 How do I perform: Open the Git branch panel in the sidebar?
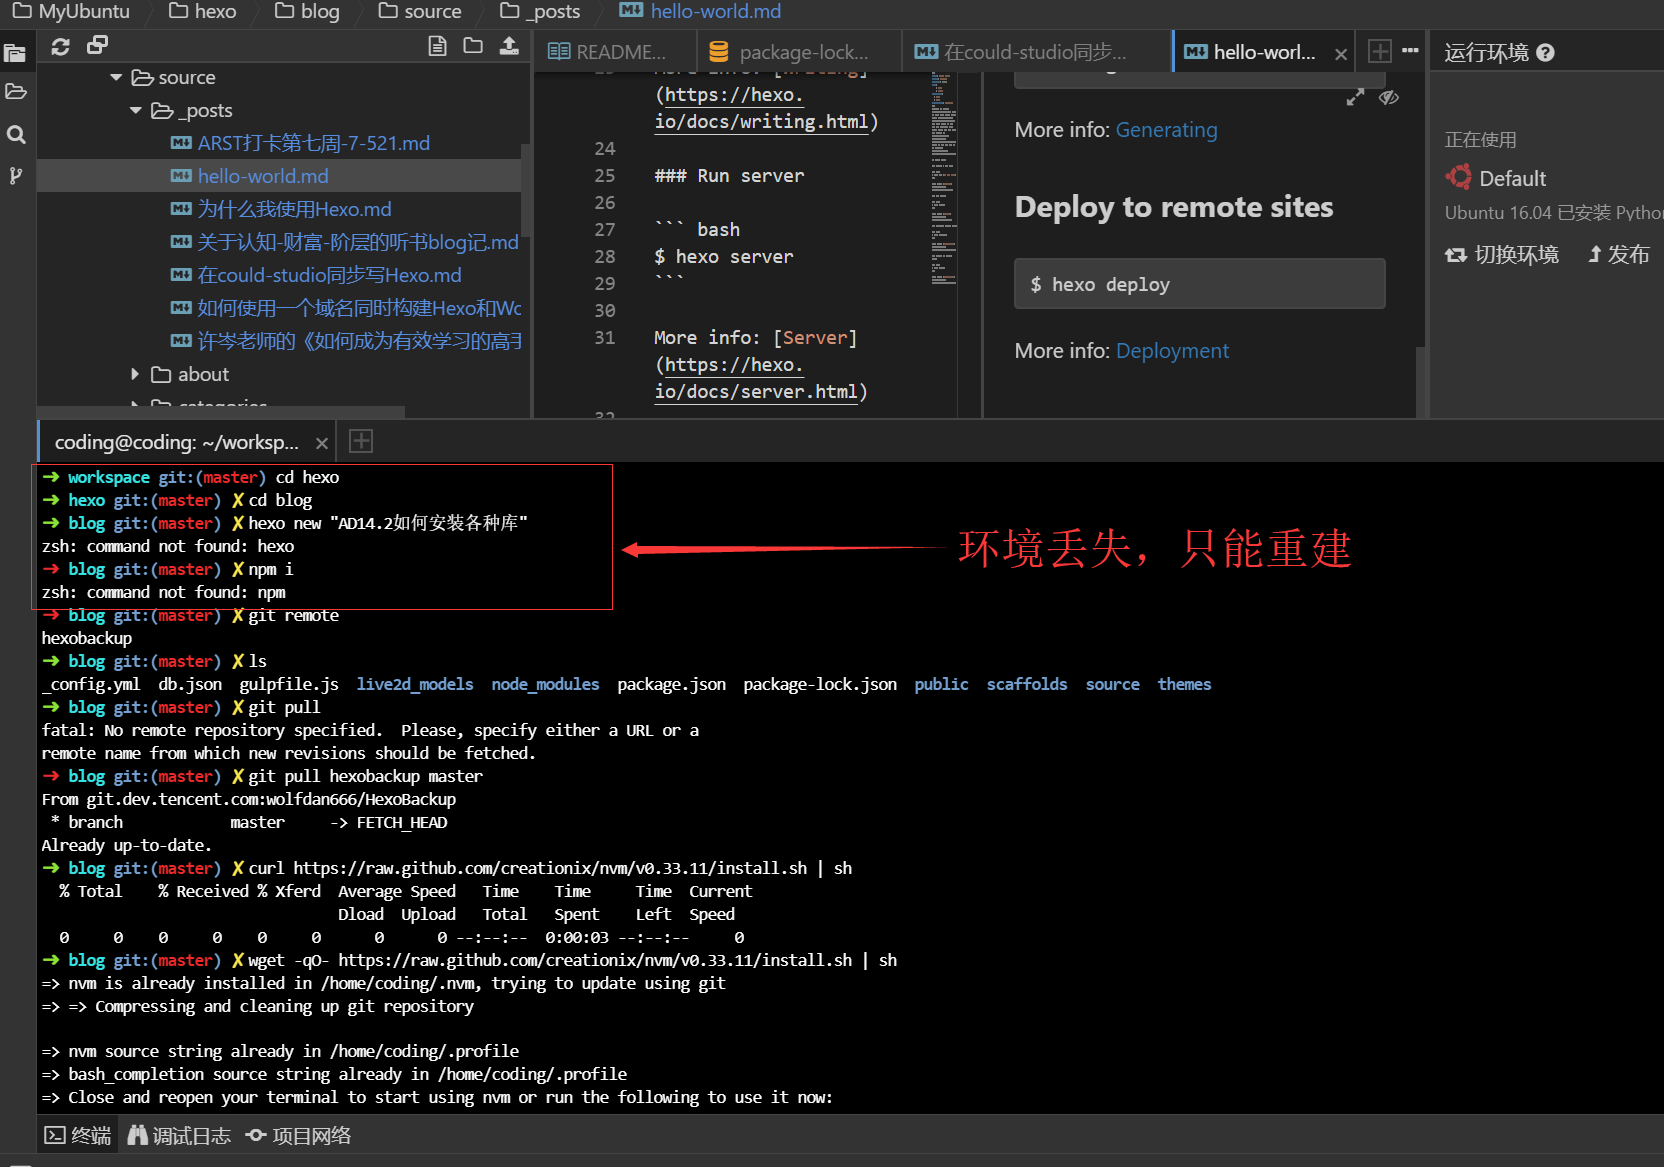pyautogui.click(x=15, y=176)
